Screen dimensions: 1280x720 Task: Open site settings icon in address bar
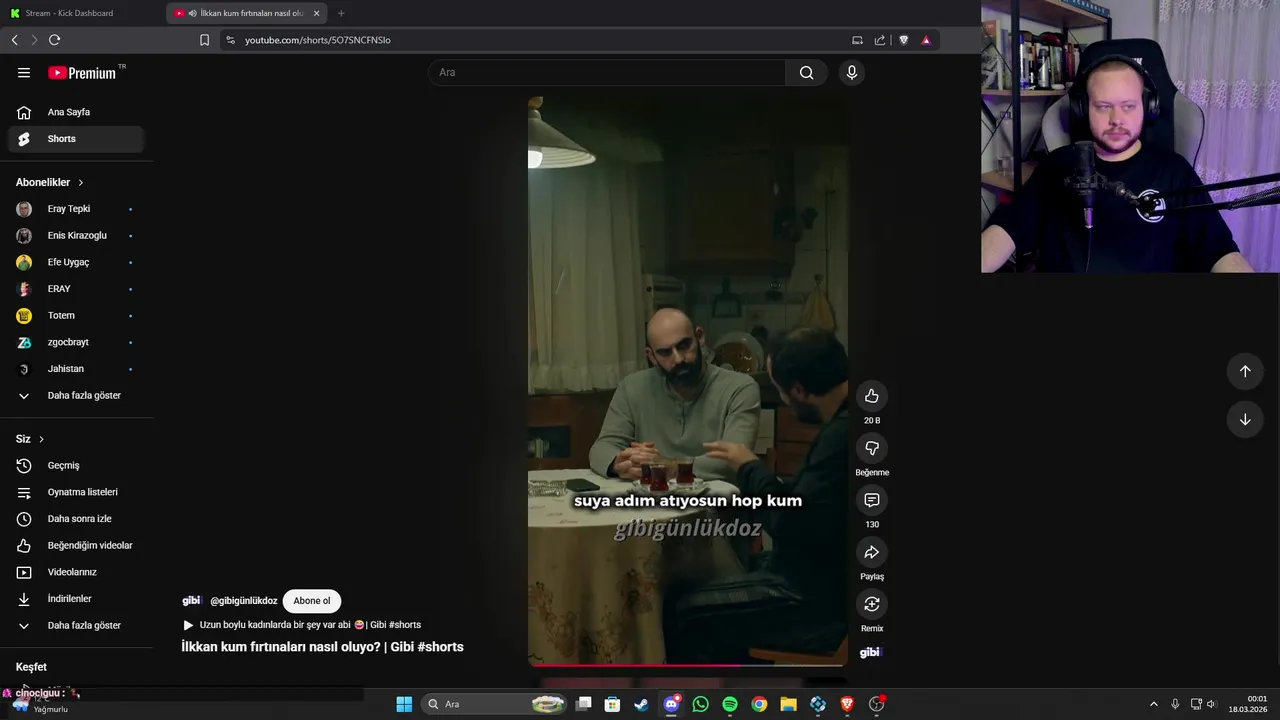click(230, 40)
